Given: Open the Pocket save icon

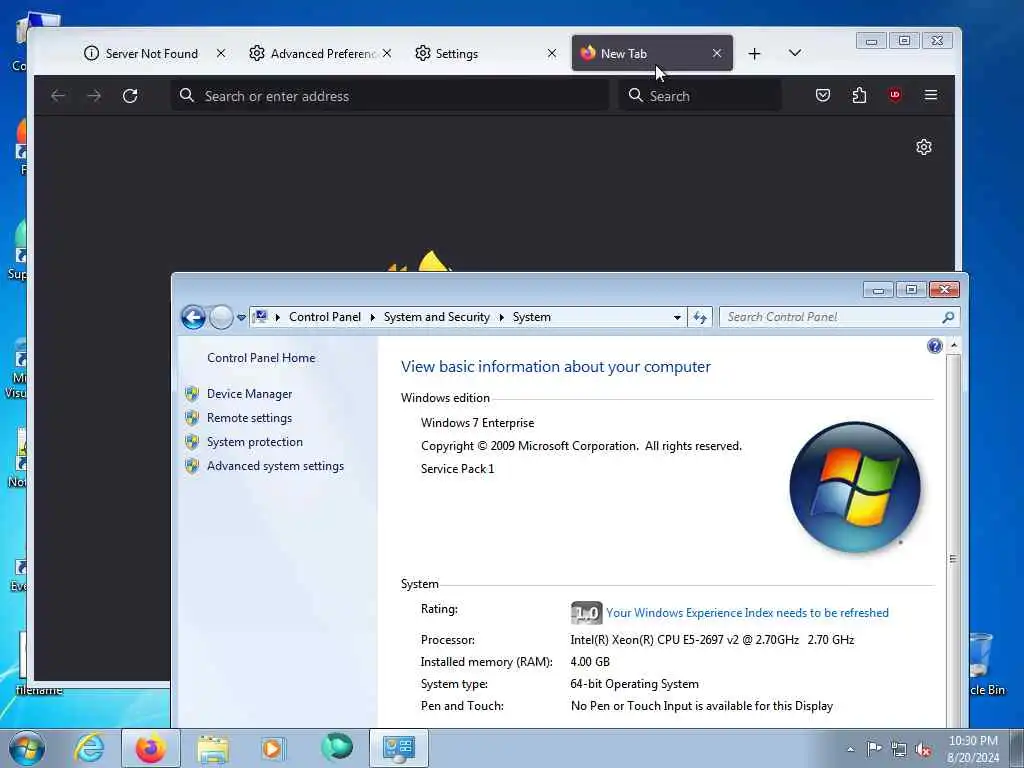Looking at the screenshot, I should click(x=823, y=96).
